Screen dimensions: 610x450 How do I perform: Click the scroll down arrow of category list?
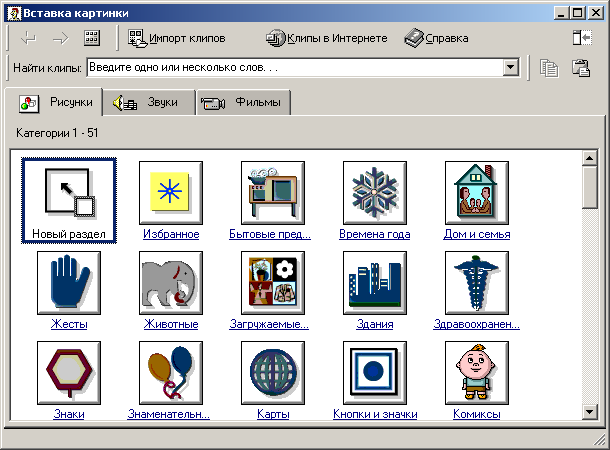590,411
